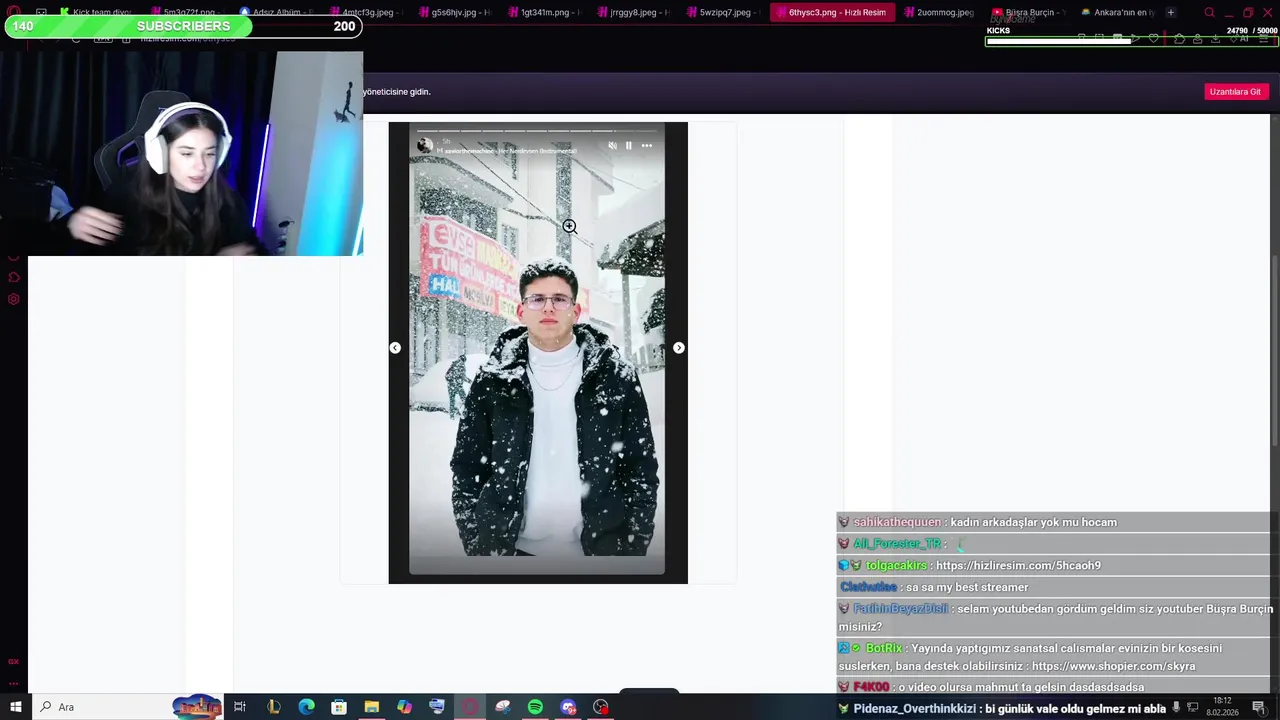
Task: Open File Explorer from the taskbar
Action: coord(371,707)
